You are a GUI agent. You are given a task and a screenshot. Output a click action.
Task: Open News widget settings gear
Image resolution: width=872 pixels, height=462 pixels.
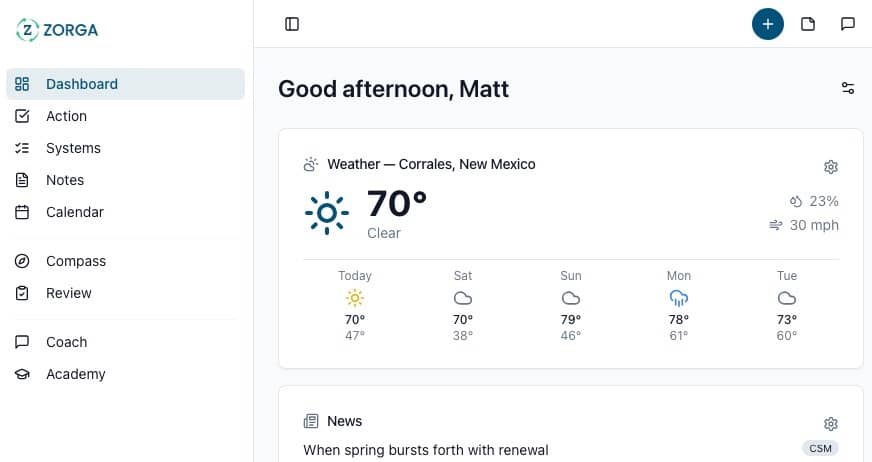830,424
